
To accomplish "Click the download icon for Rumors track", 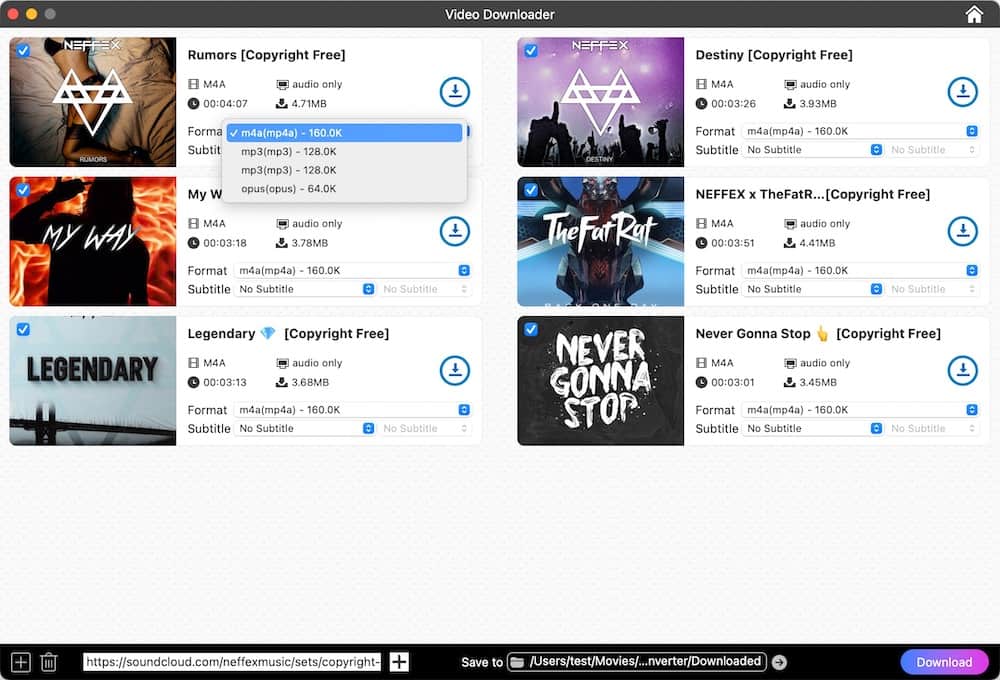I will (455, 91).
